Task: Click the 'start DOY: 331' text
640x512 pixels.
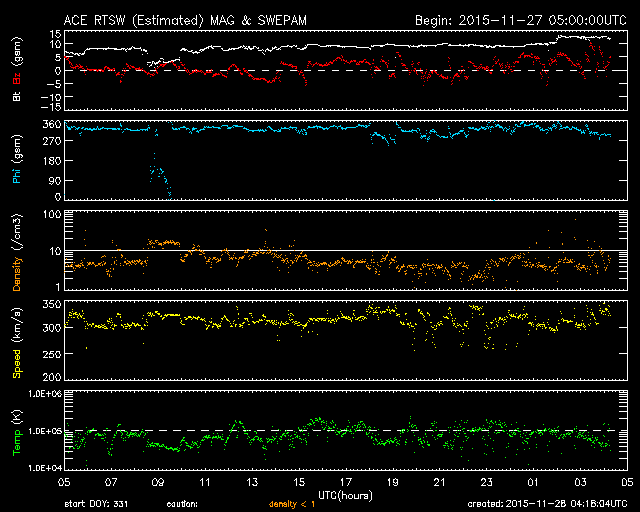Action: click(98, 505)
